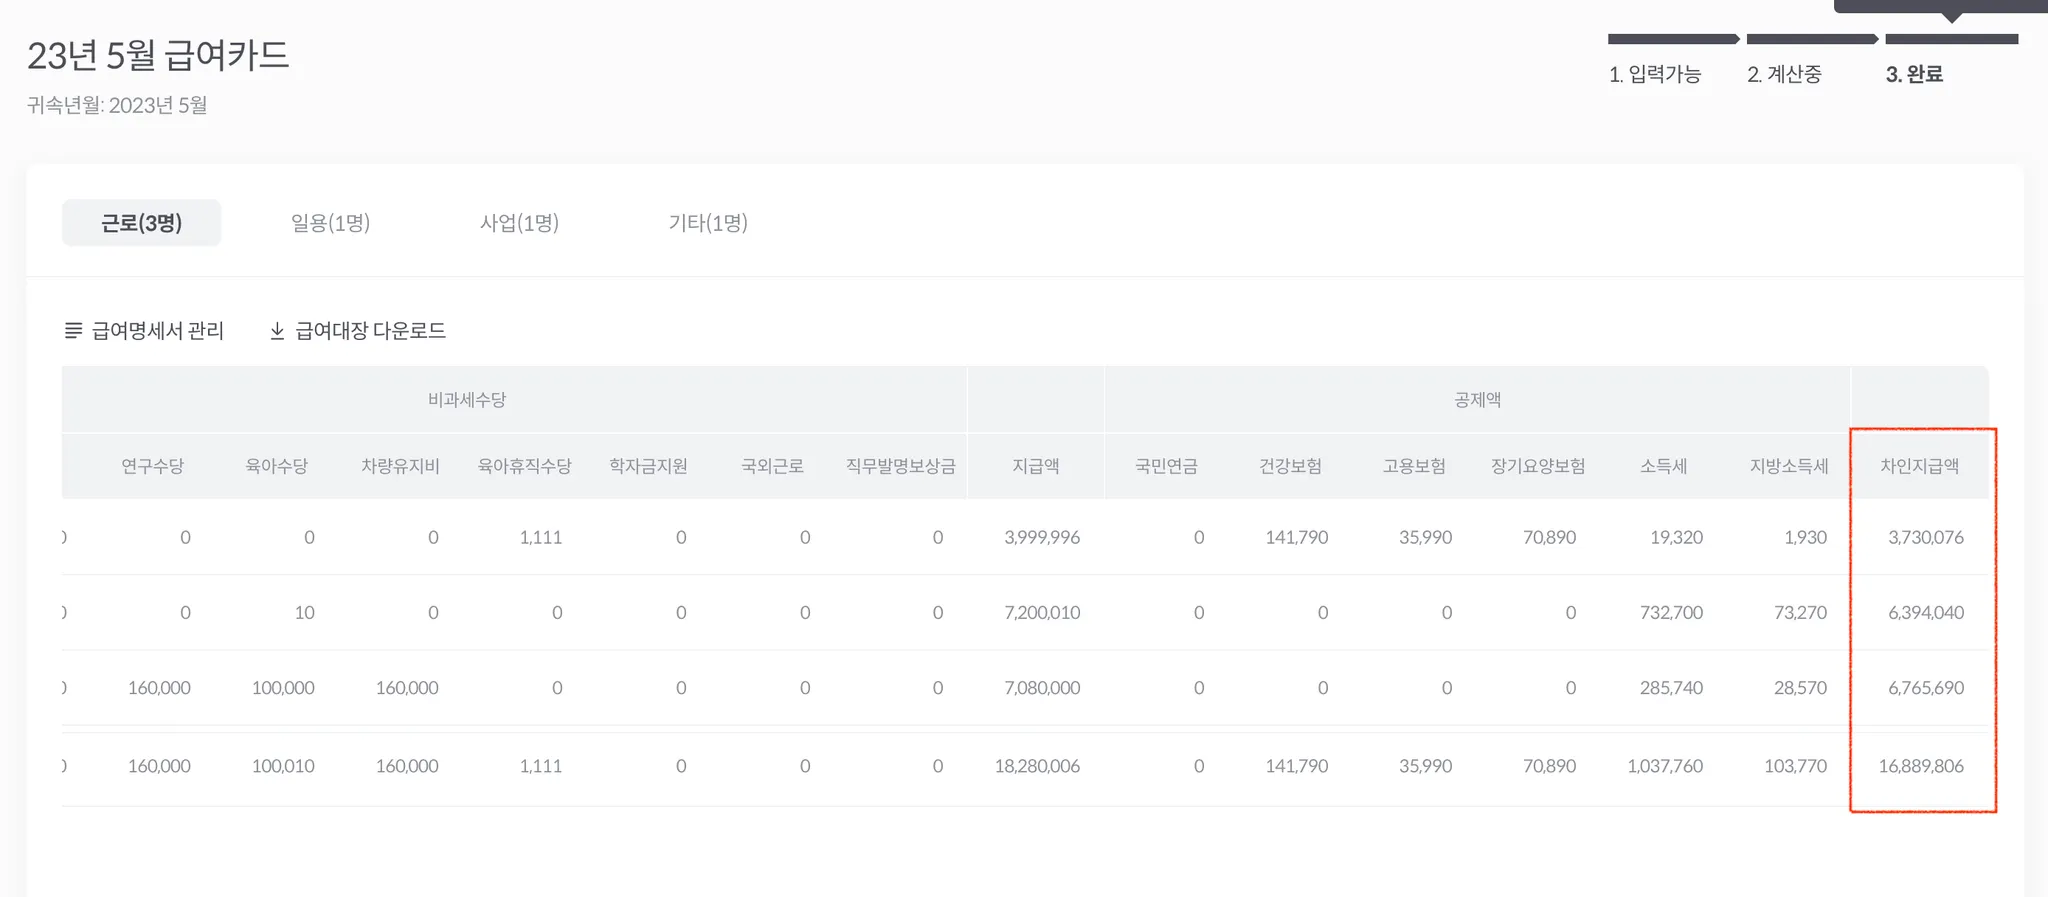Click the 차인지급액 column header
The width and height of the screenshot is (2048, 897).
1919,466
